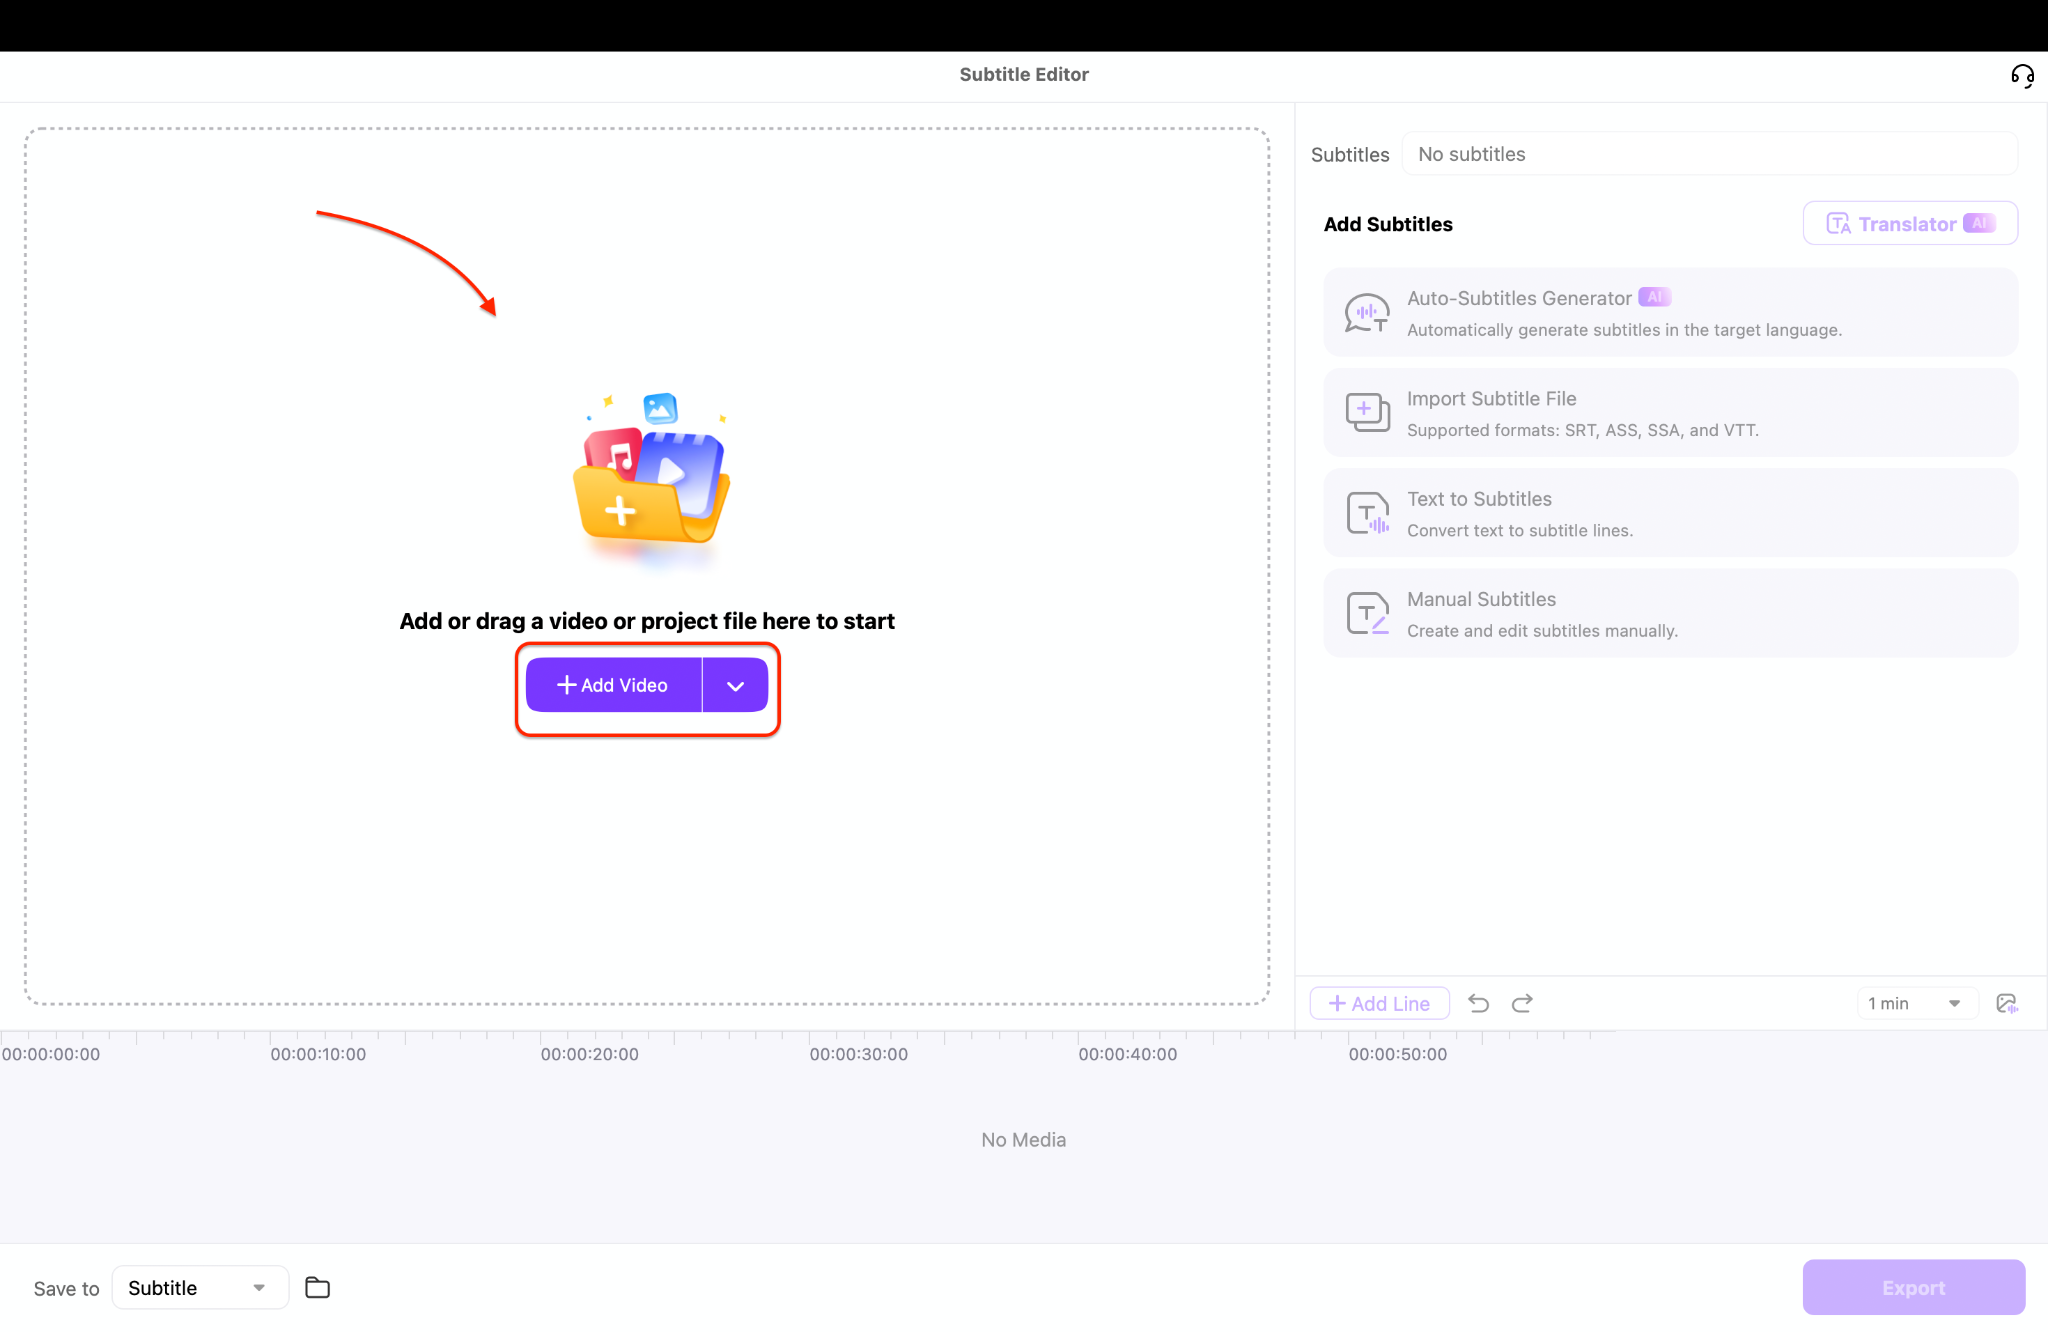The image size is (2048, 1332).
Task: Click the Text to Subtitles icon
Action: coord(1366,513)
